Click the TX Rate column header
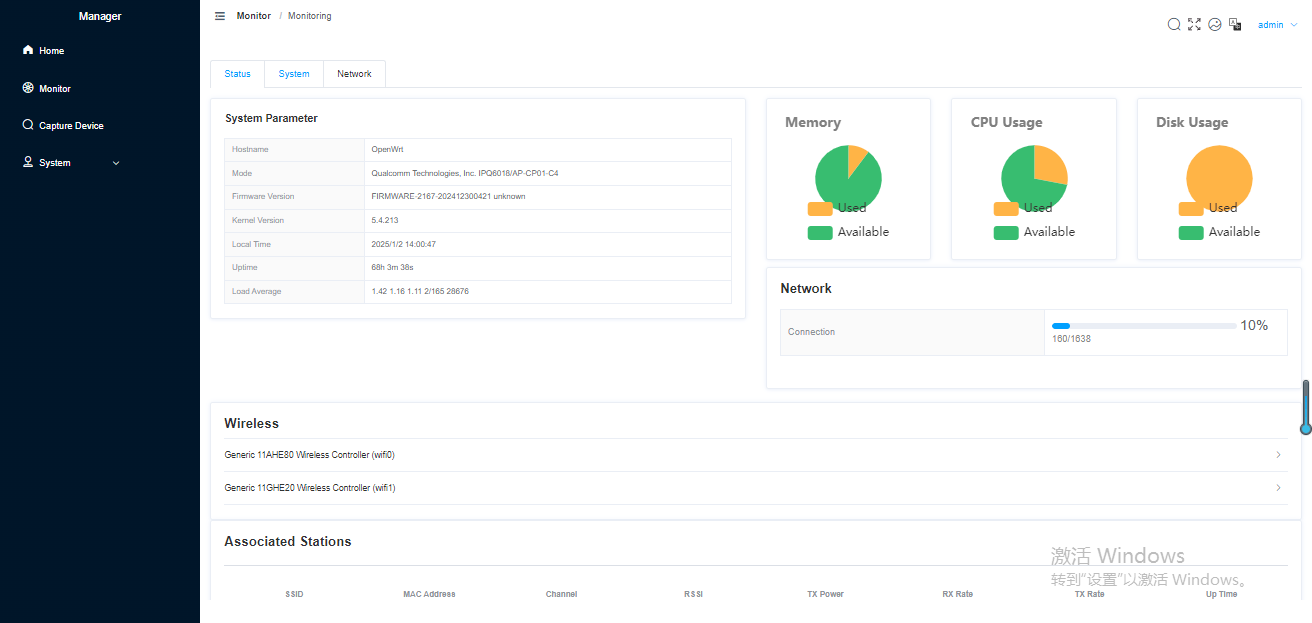The width and height of the screenshot is (1312, 623). click(1089, 594)
